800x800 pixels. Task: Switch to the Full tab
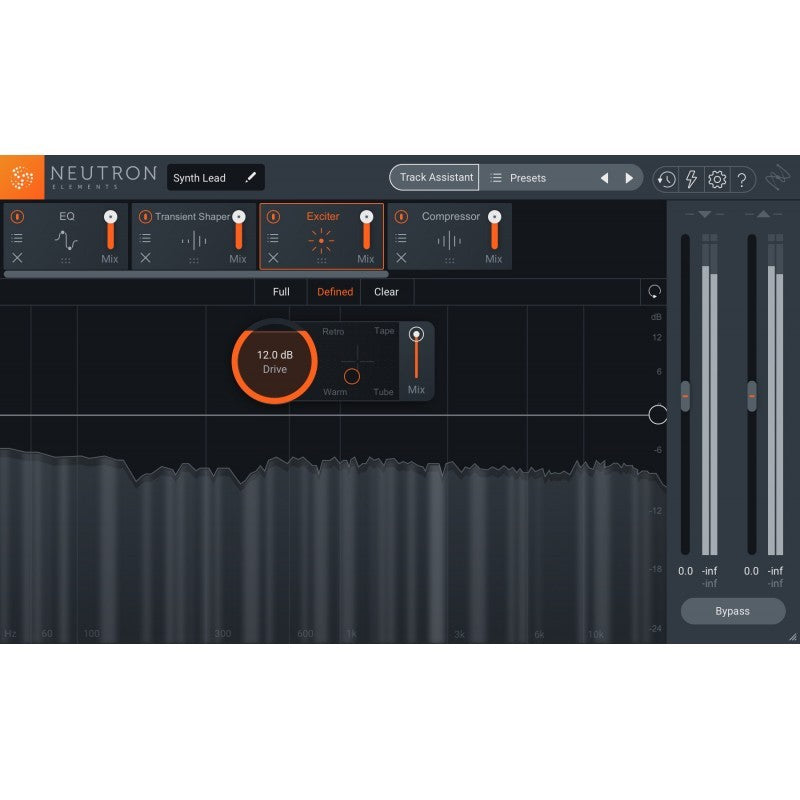(x=280, y=292)
